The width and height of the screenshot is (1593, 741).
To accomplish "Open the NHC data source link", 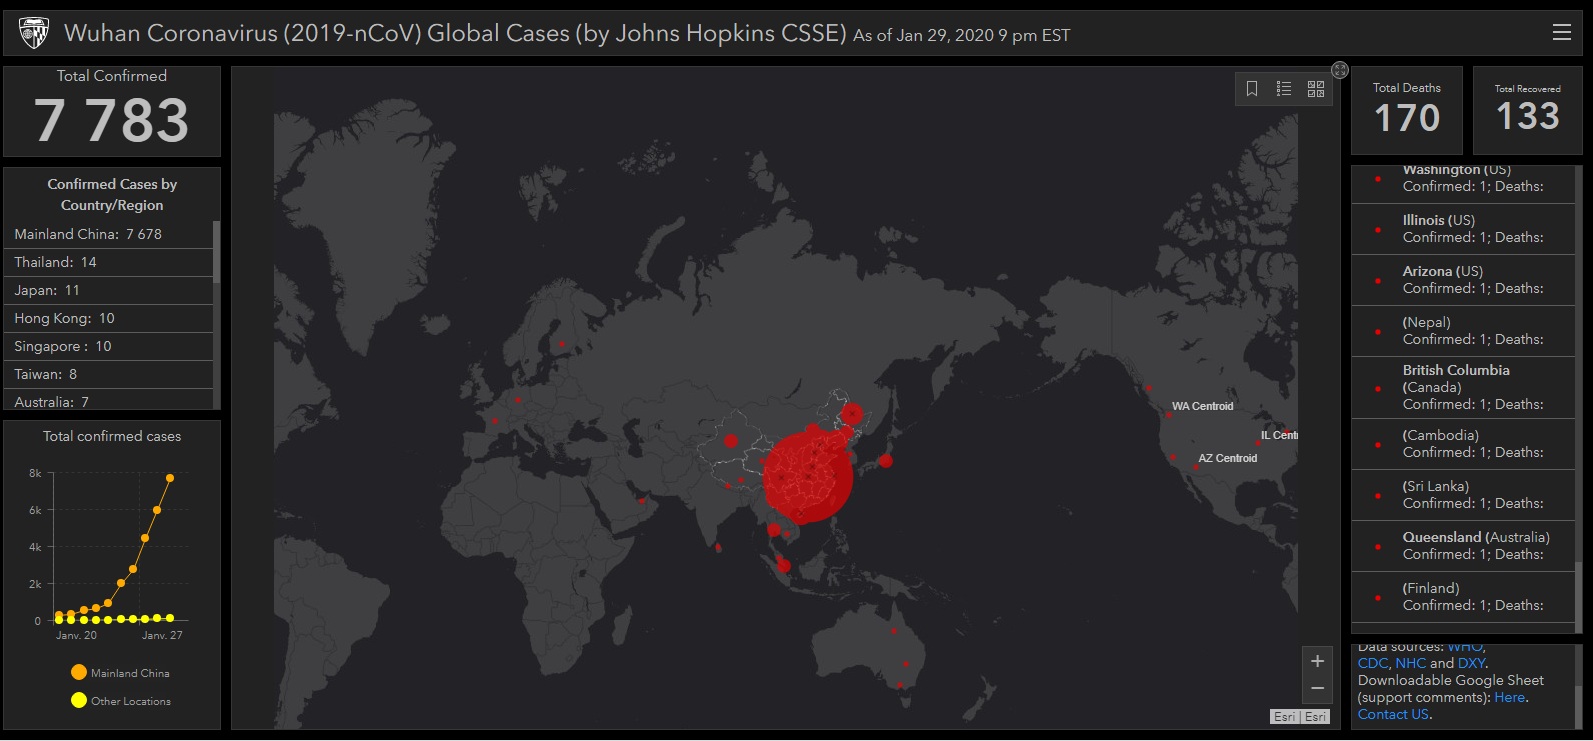I will (x=1411, y=663).
